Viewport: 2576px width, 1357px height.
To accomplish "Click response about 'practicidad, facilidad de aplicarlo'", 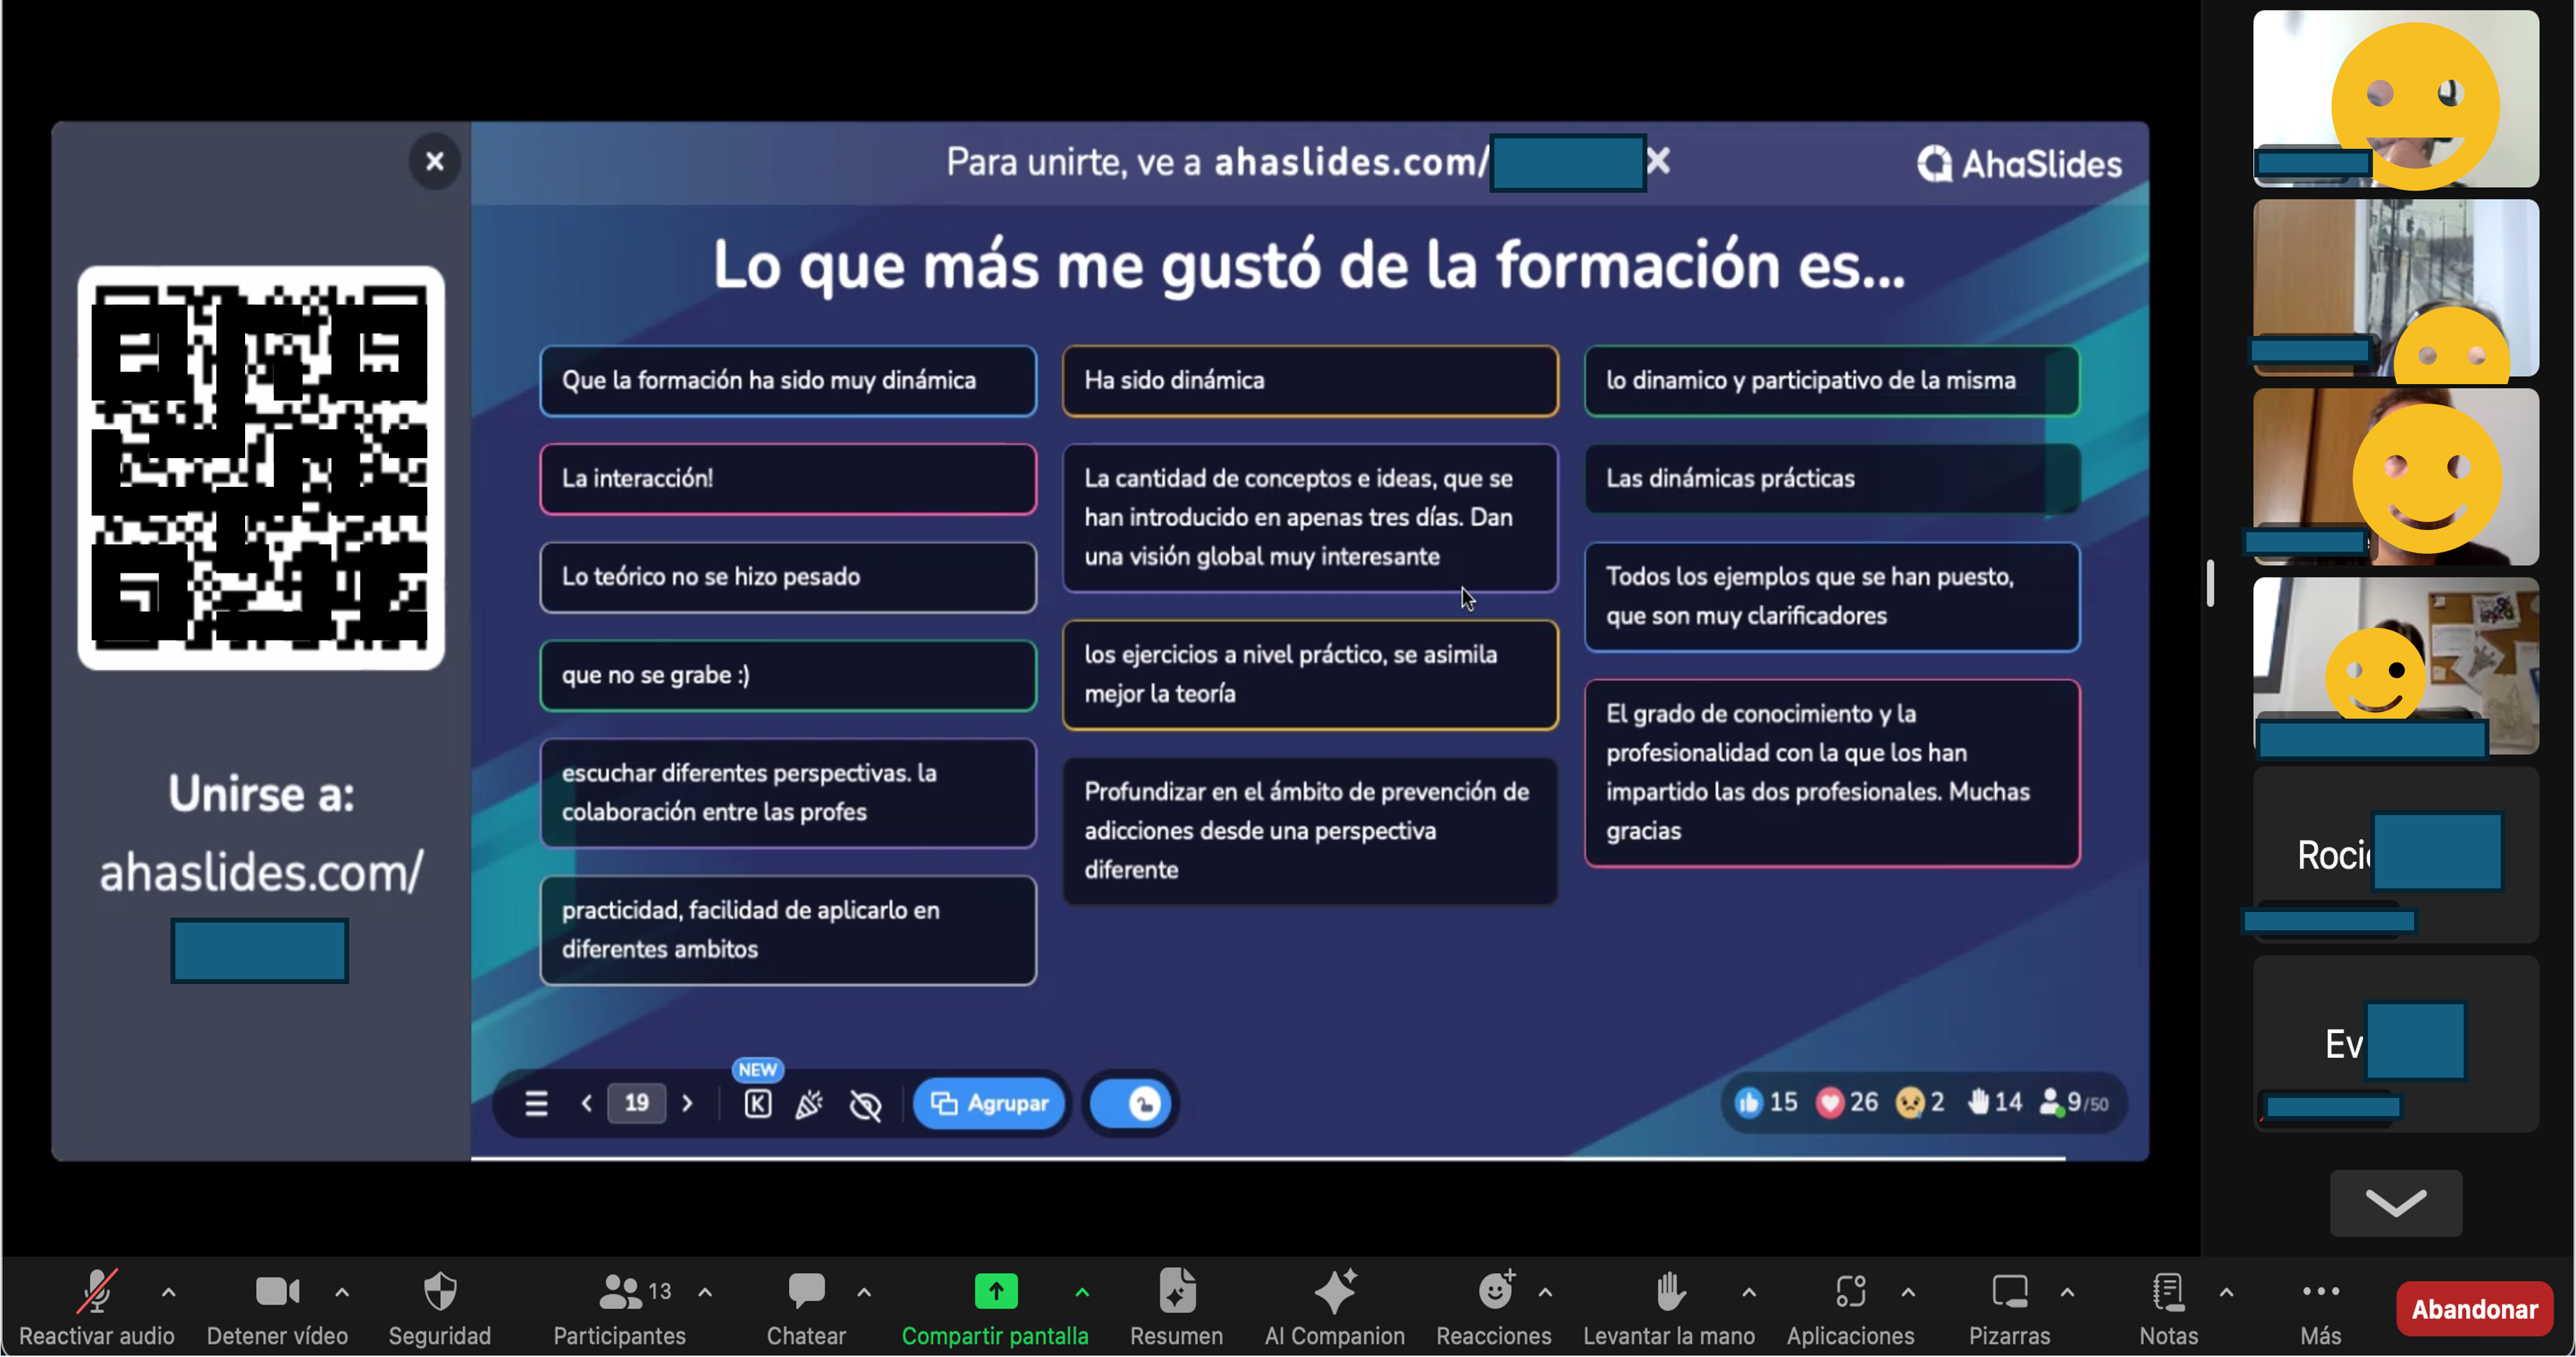I will pos(788,930).
